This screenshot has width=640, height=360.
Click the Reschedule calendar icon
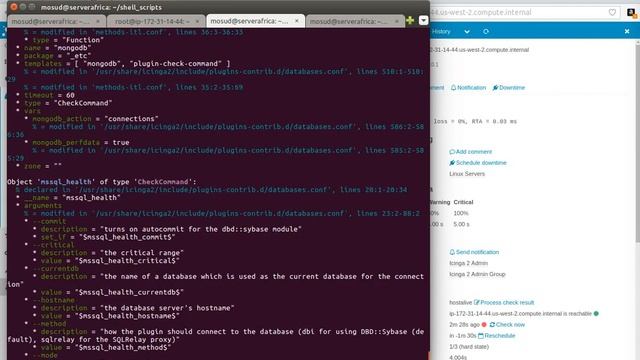(481, 336)
